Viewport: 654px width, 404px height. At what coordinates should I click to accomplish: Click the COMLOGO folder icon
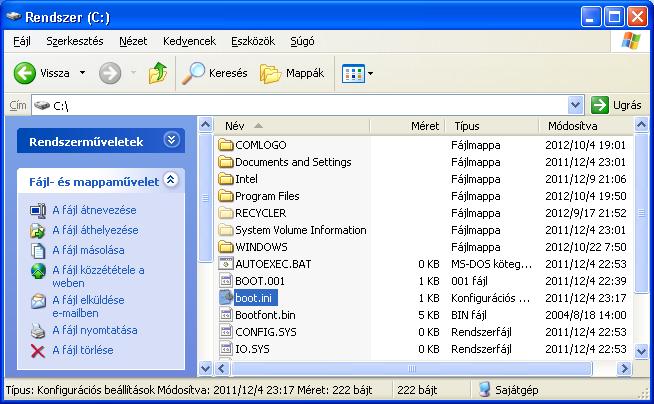point(226,145)
